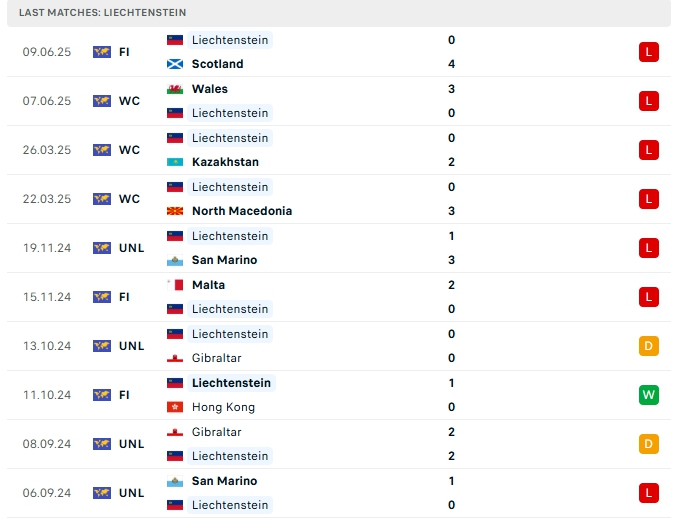Click the world map icon beside 09.06.25
This screenshot has height=522, width=683.
(102, 52)
